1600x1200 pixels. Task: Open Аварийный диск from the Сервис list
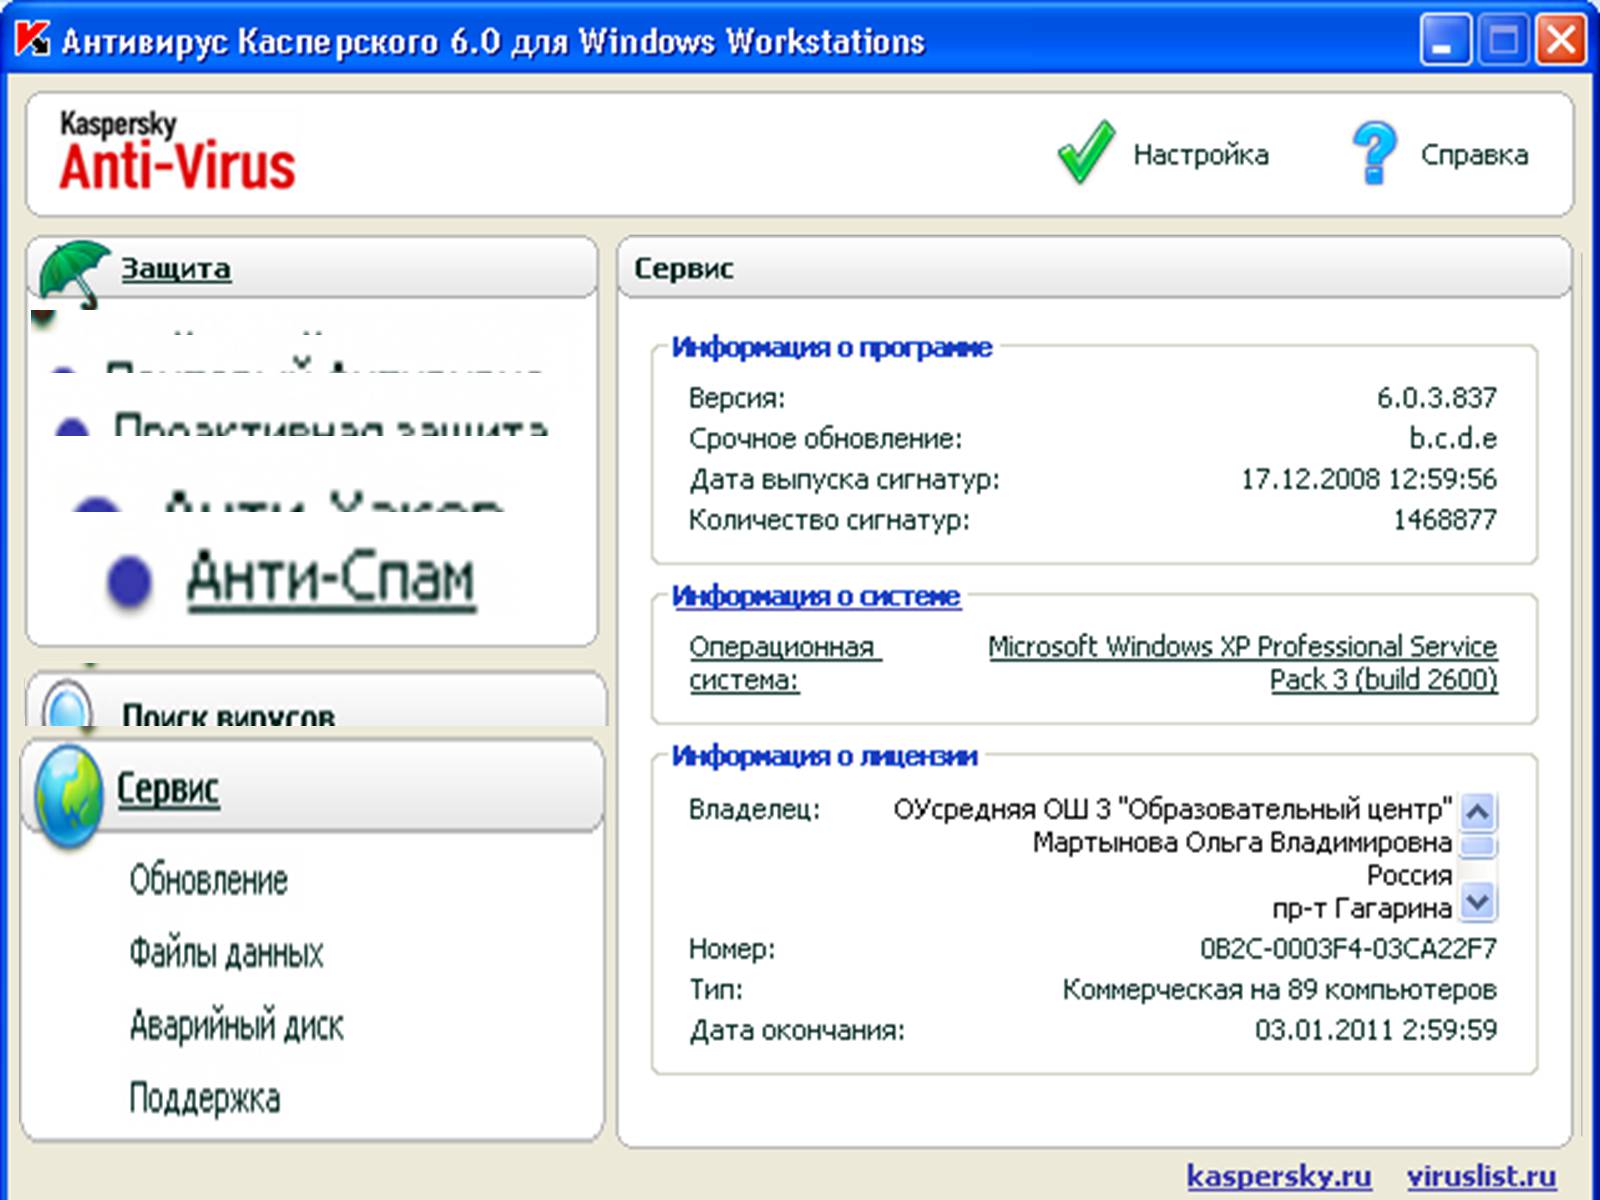[x=236, y=1026]
